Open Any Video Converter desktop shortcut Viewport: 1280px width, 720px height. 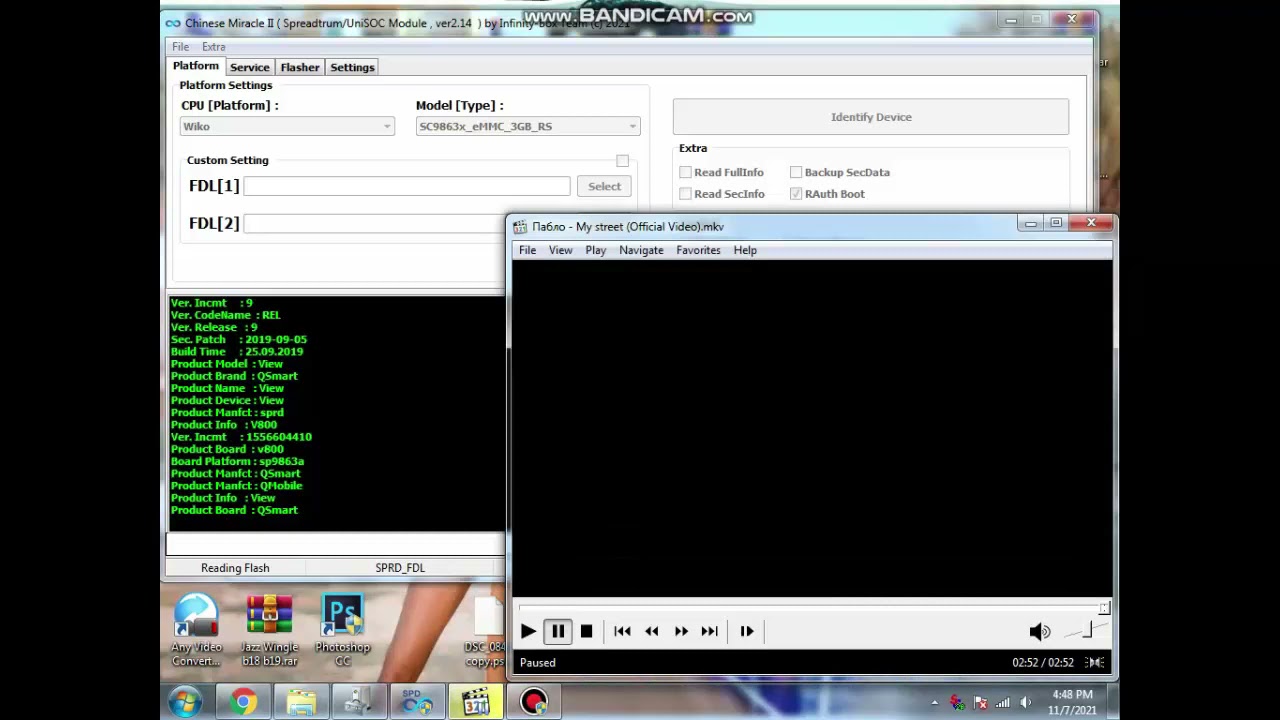[196, 630]
